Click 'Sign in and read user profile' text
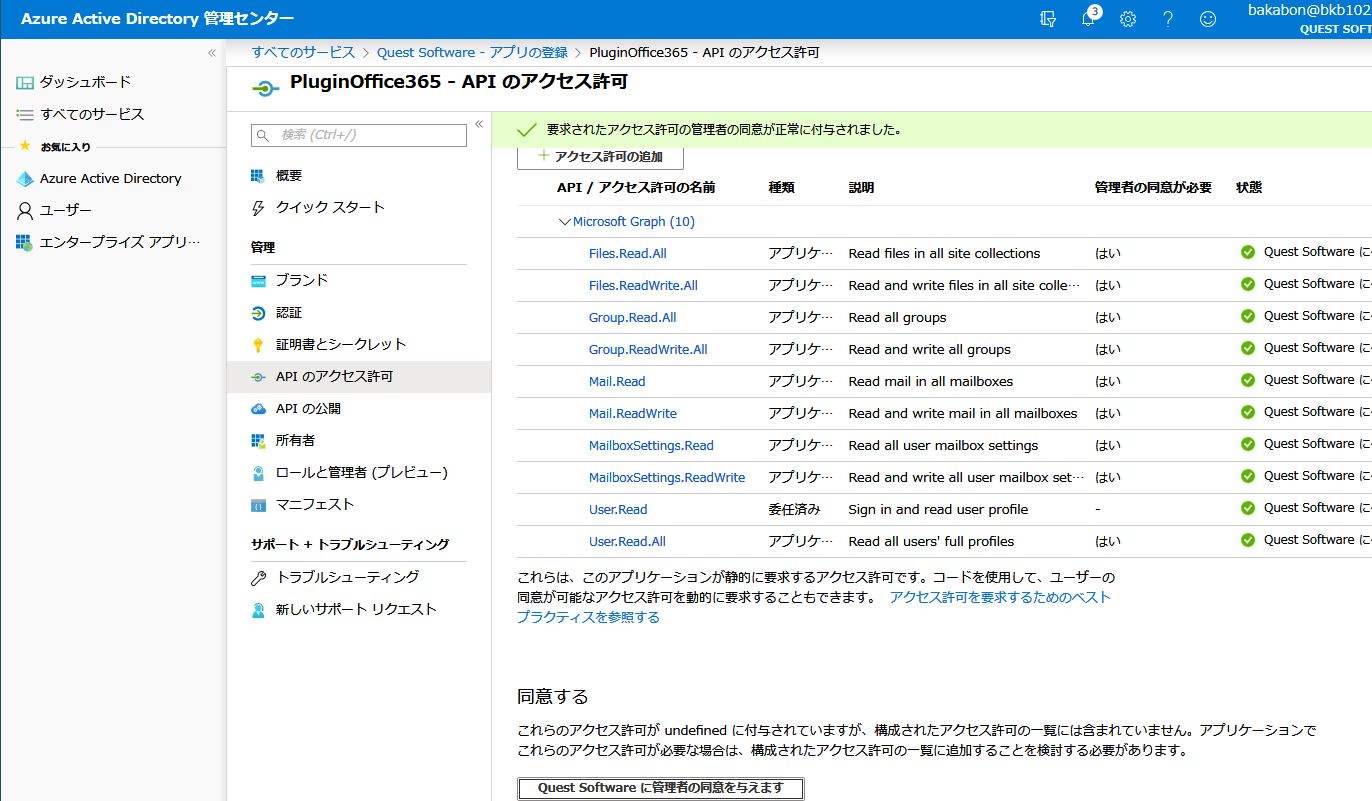 938,509
